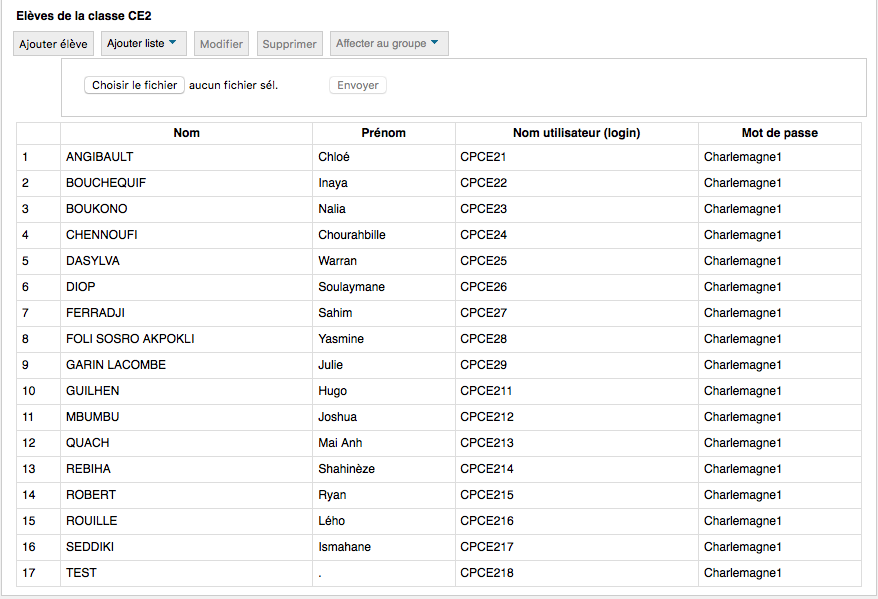The width and height of the screenshot is (878, 599).
Task: Click Choisir le fichier to browse
Action: click(x=134, y=86)
